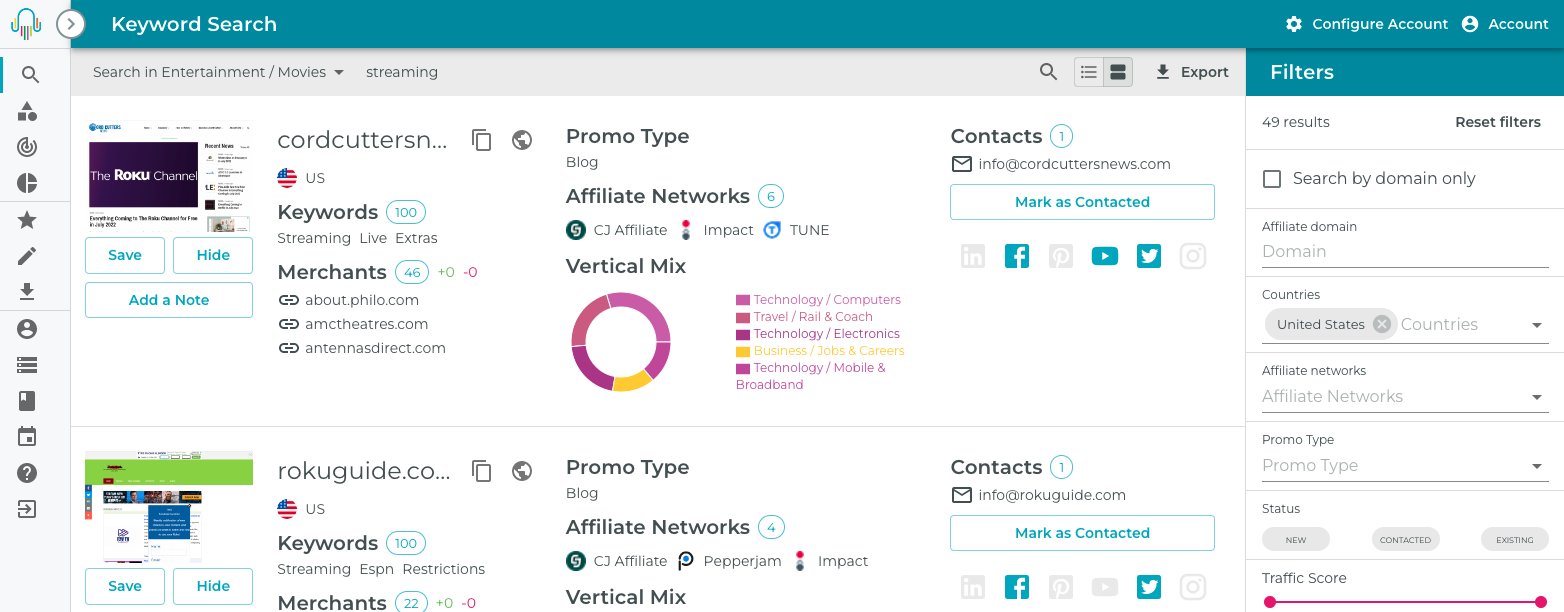Enable Search by domain only checkbox
Image resolution: width=1564 pixels, height=612 pixels.
[x=1272, y=179]
